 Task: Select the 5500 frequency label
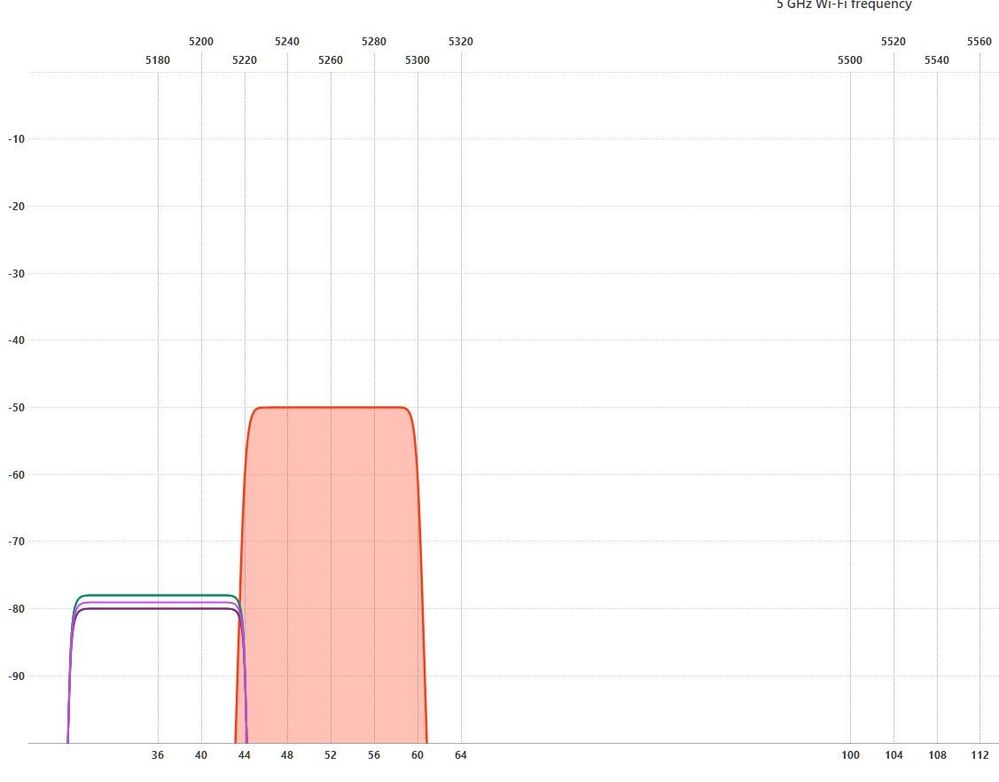click(x=850, y=60)
